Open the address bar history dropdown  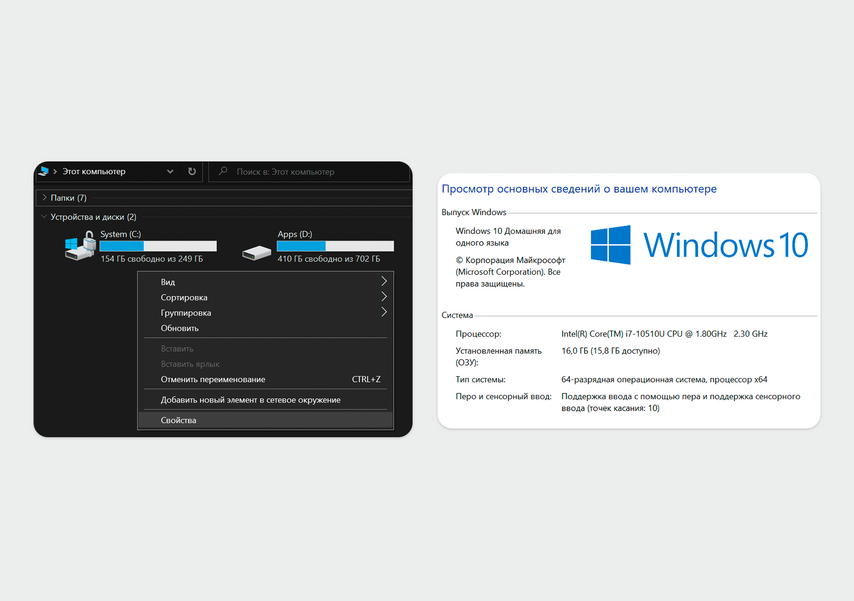pos(170,172)
